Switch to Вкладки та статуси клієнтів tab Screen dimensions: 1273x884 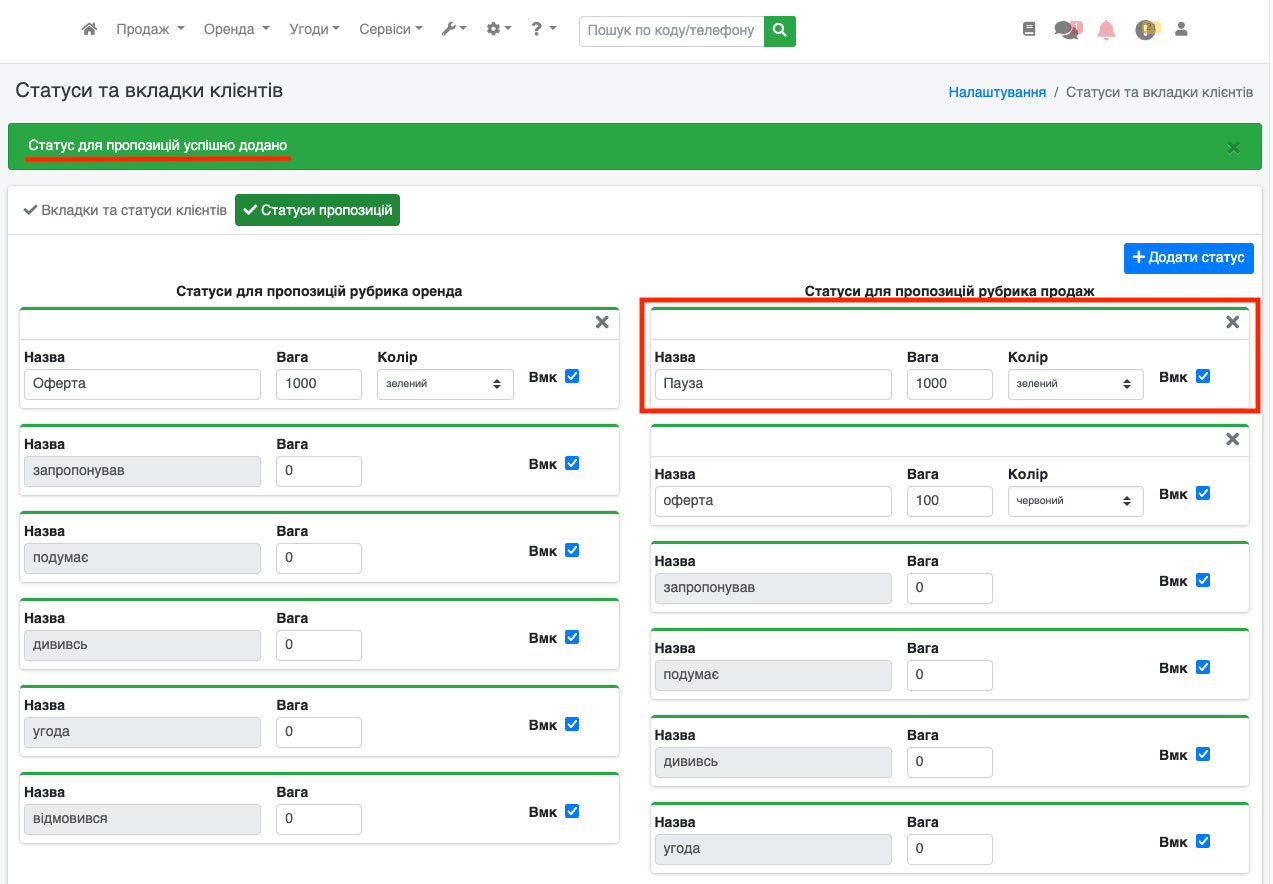pyautogui.click(x=125, y=211)
